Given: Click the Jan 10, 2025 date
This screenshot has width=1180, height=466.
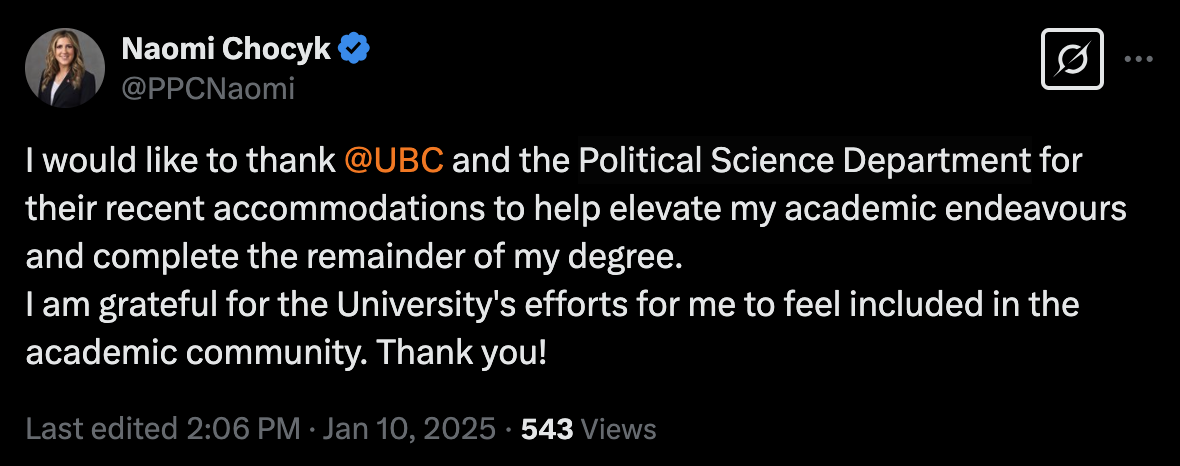Looking at the screenshot, I should [x=409, y=429].
